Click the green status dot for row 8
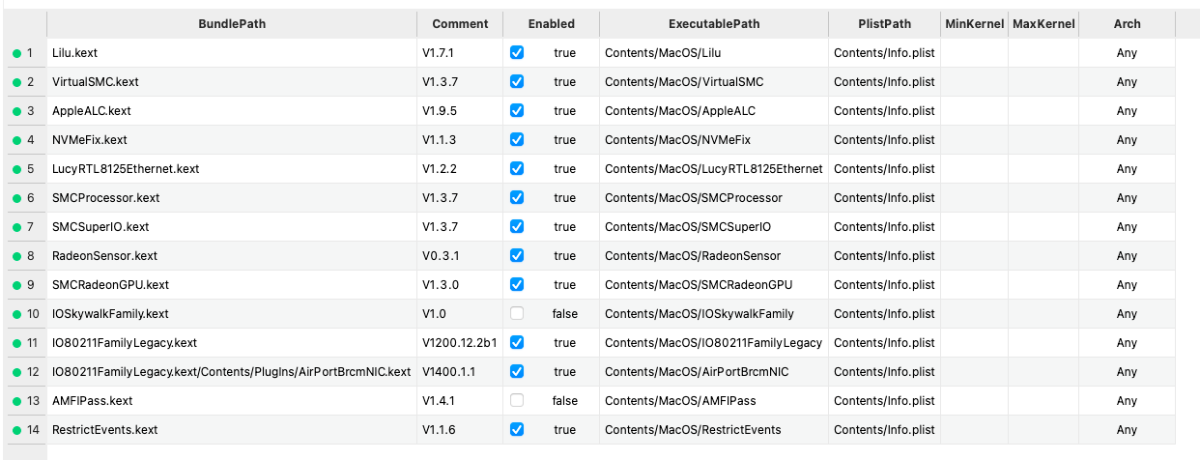1200x460 pixels. point(17,256)
